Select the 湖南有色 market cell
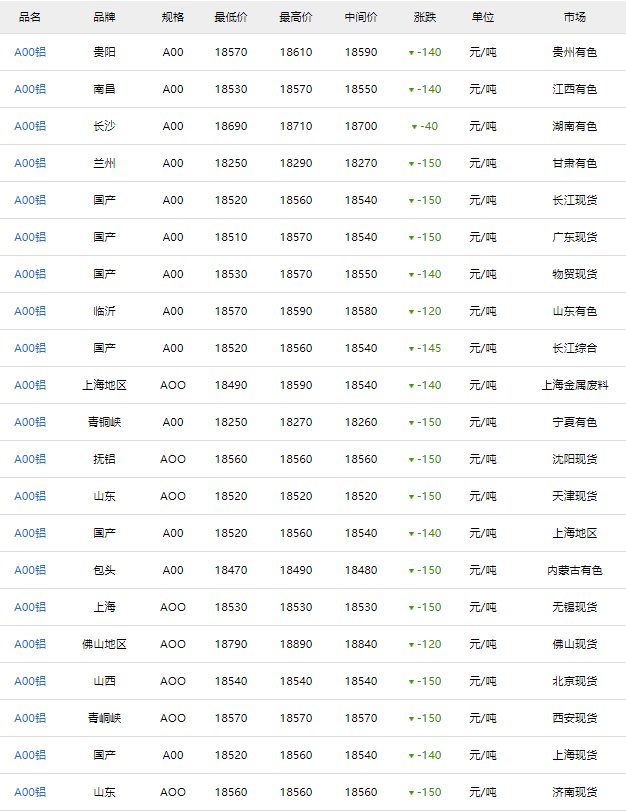Viewport: 626px width, 811px height. pos(575,126)
